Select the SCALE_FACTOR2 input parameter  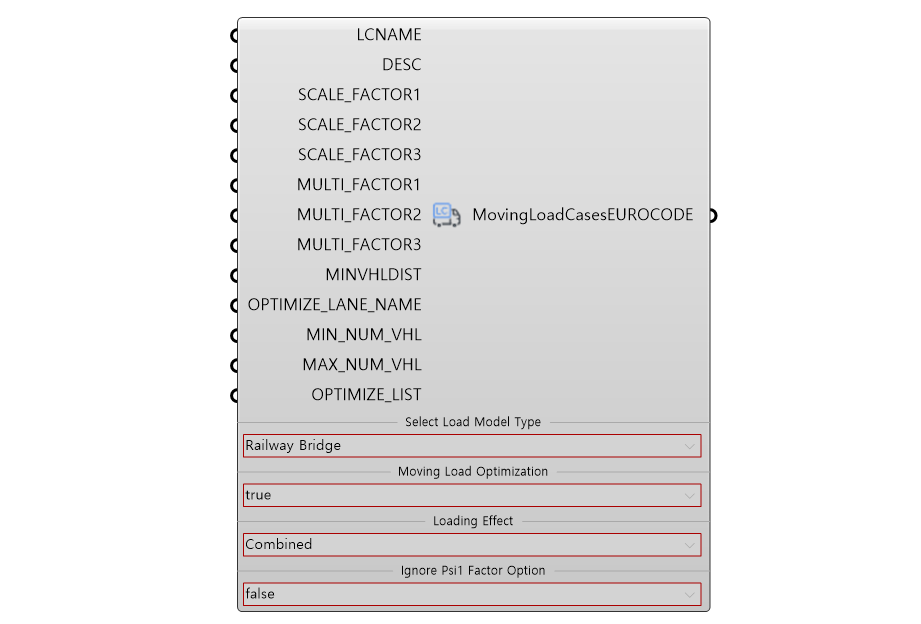click(359, 125)
